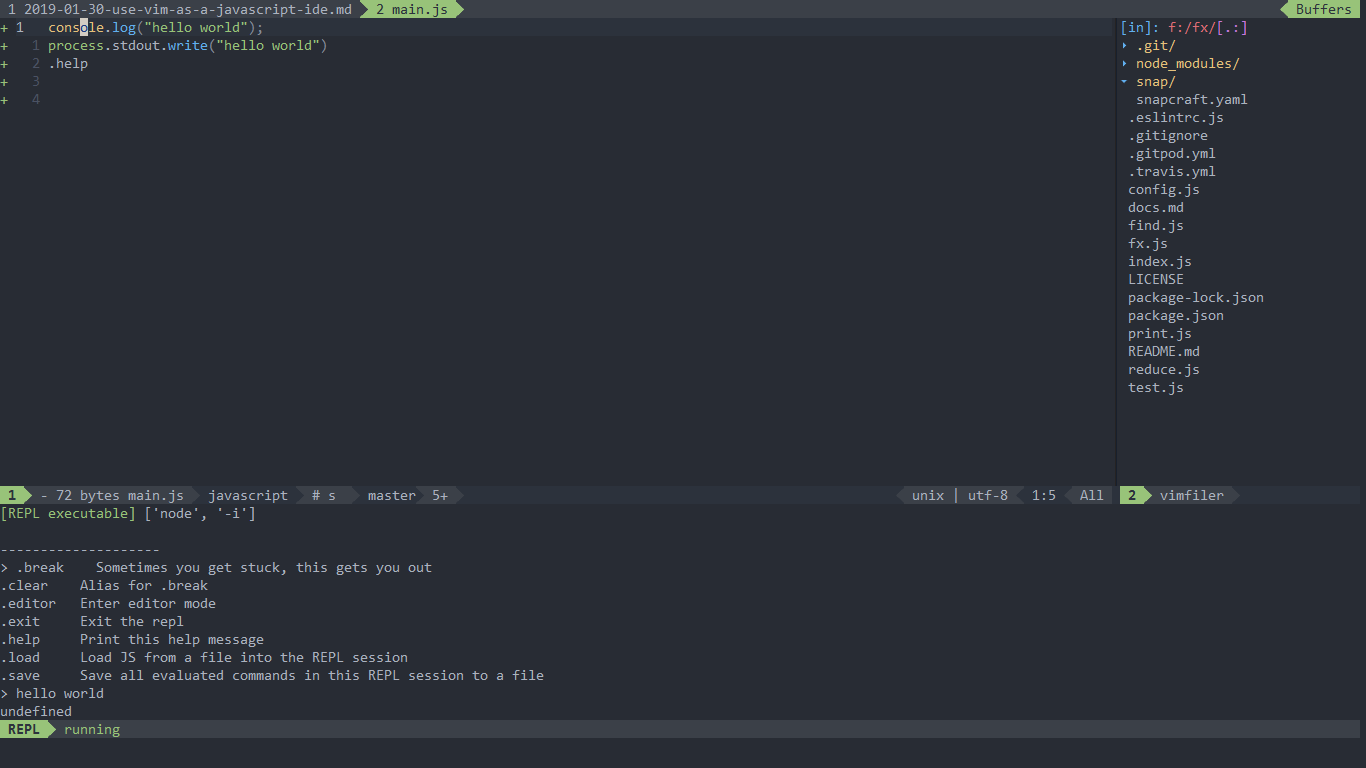Open the .travis.yml file
The width and height of the screenshot is (1366, 768).
pyautogui.click(x=1172, y=171)
